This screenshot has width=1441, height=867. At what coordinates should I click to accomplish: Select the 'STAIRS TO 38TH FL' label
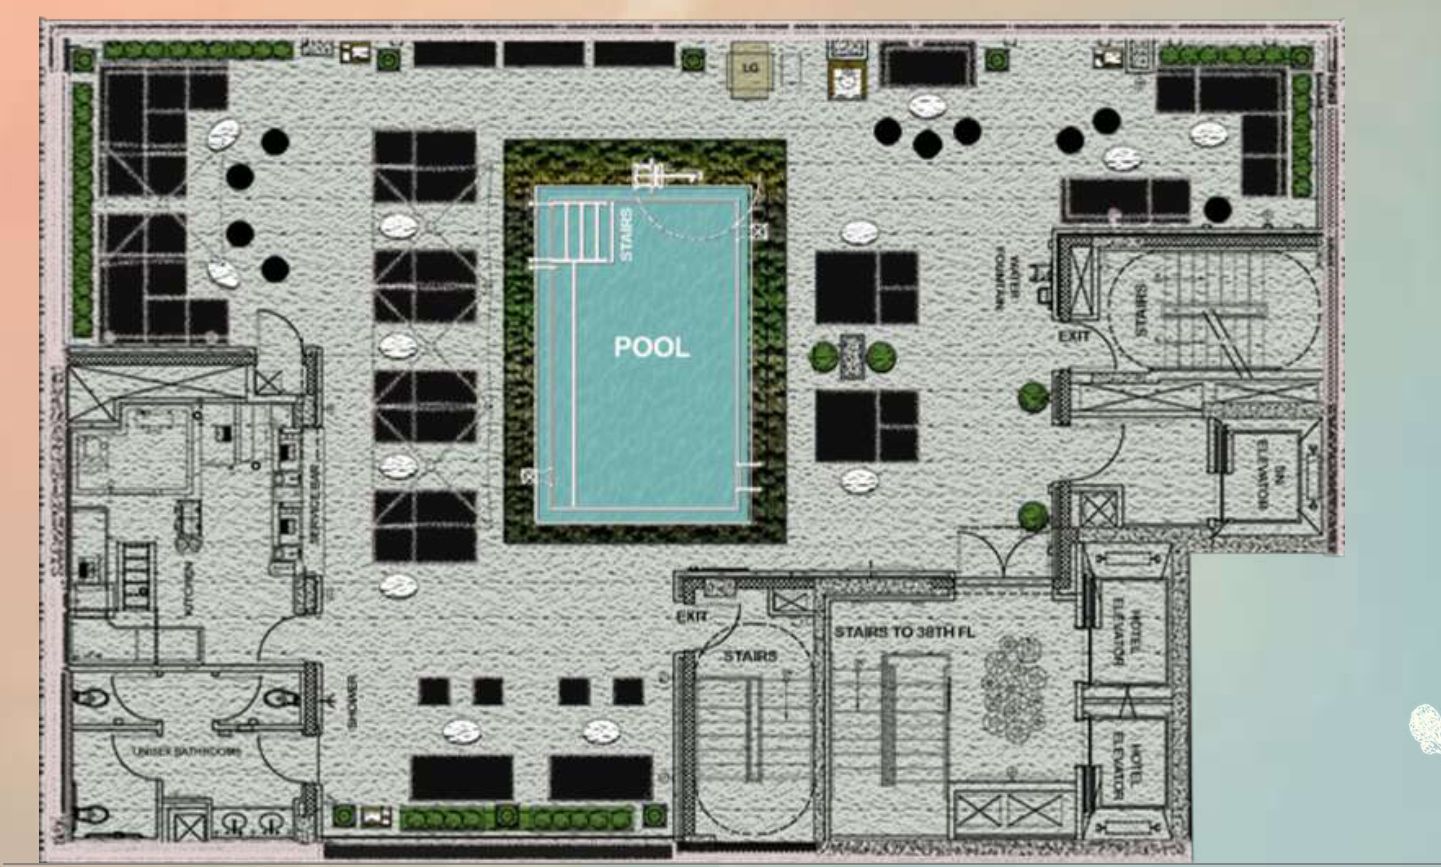coord(905,632)
